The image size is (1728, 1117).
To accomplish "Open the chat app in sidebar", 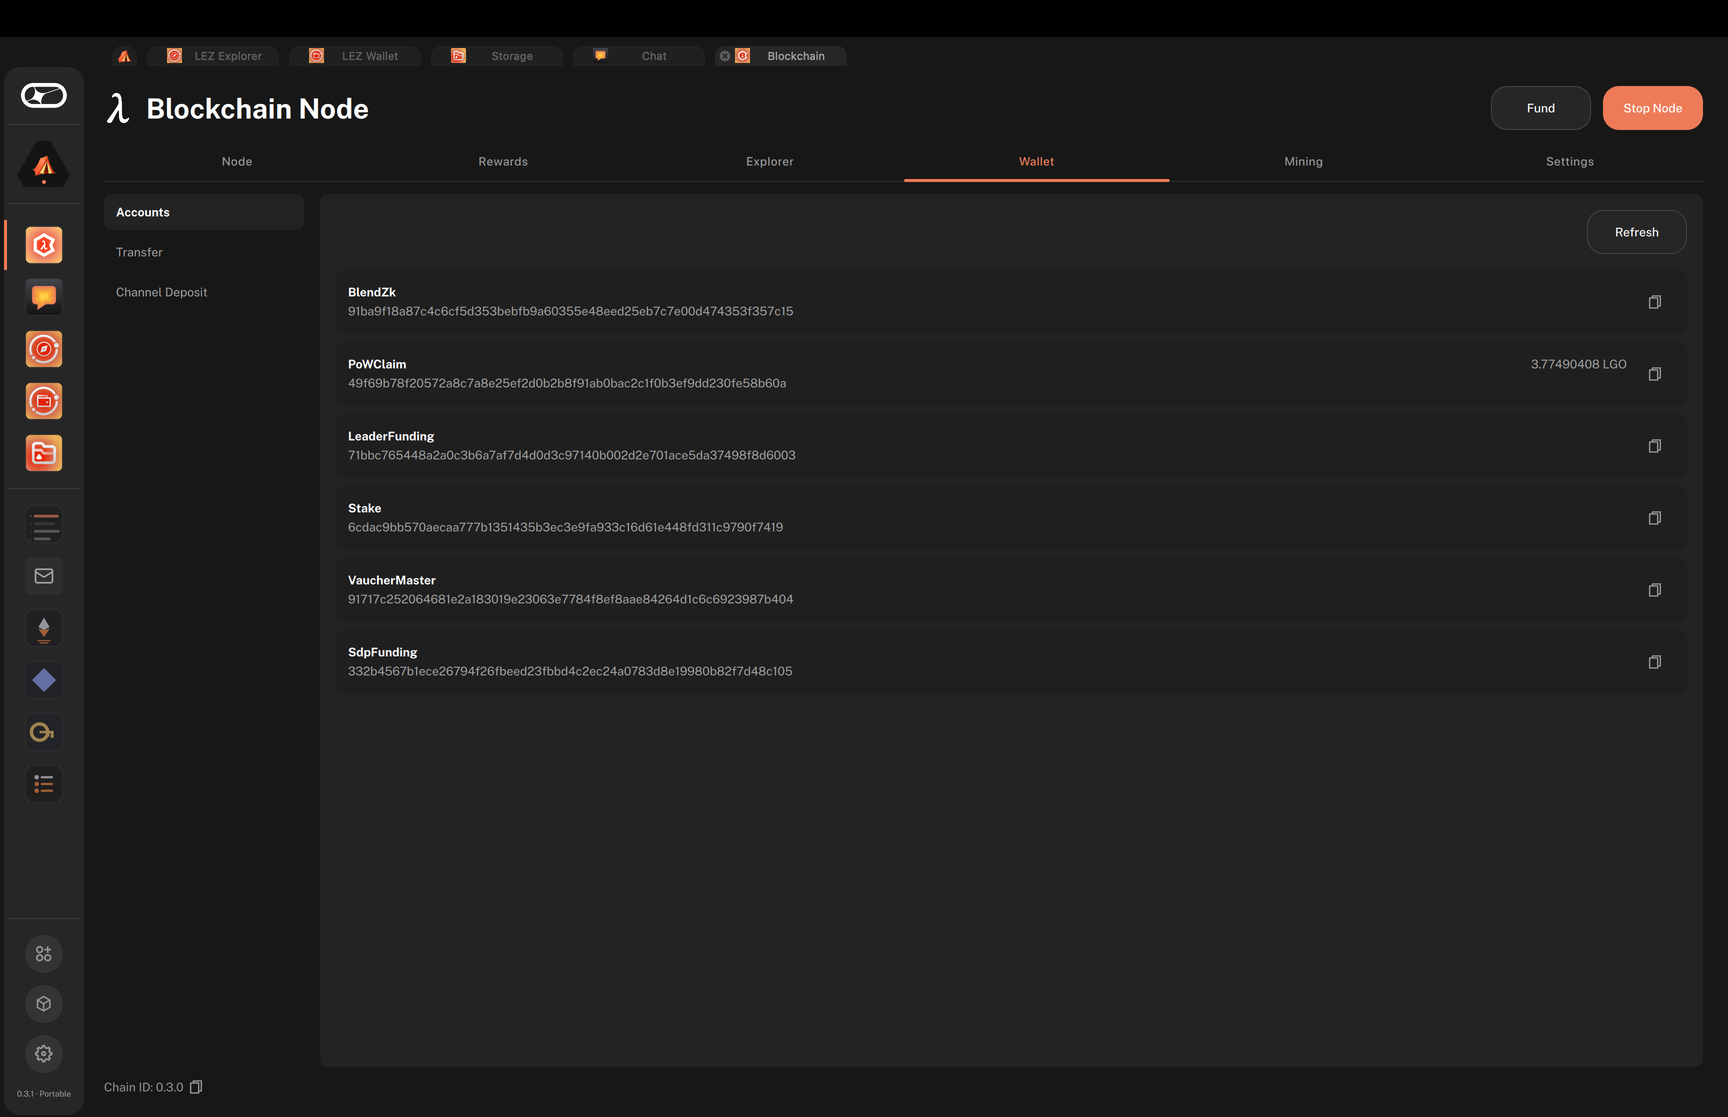I will click(x=44, y=297).
